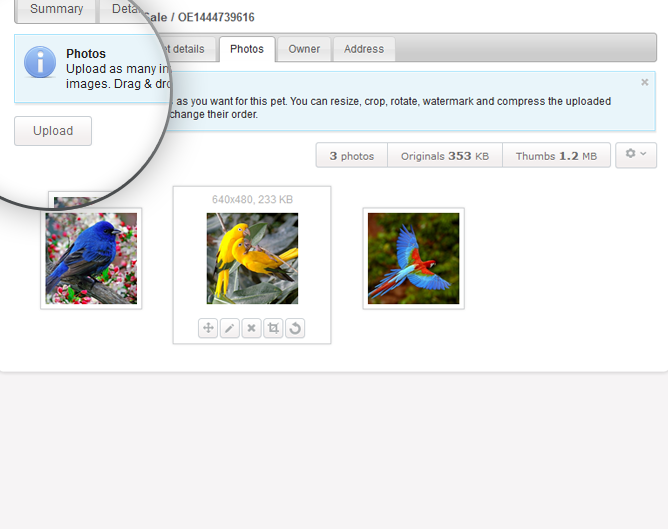Open the Address tab
The image size is (668, 529).
tap(364, 49)
